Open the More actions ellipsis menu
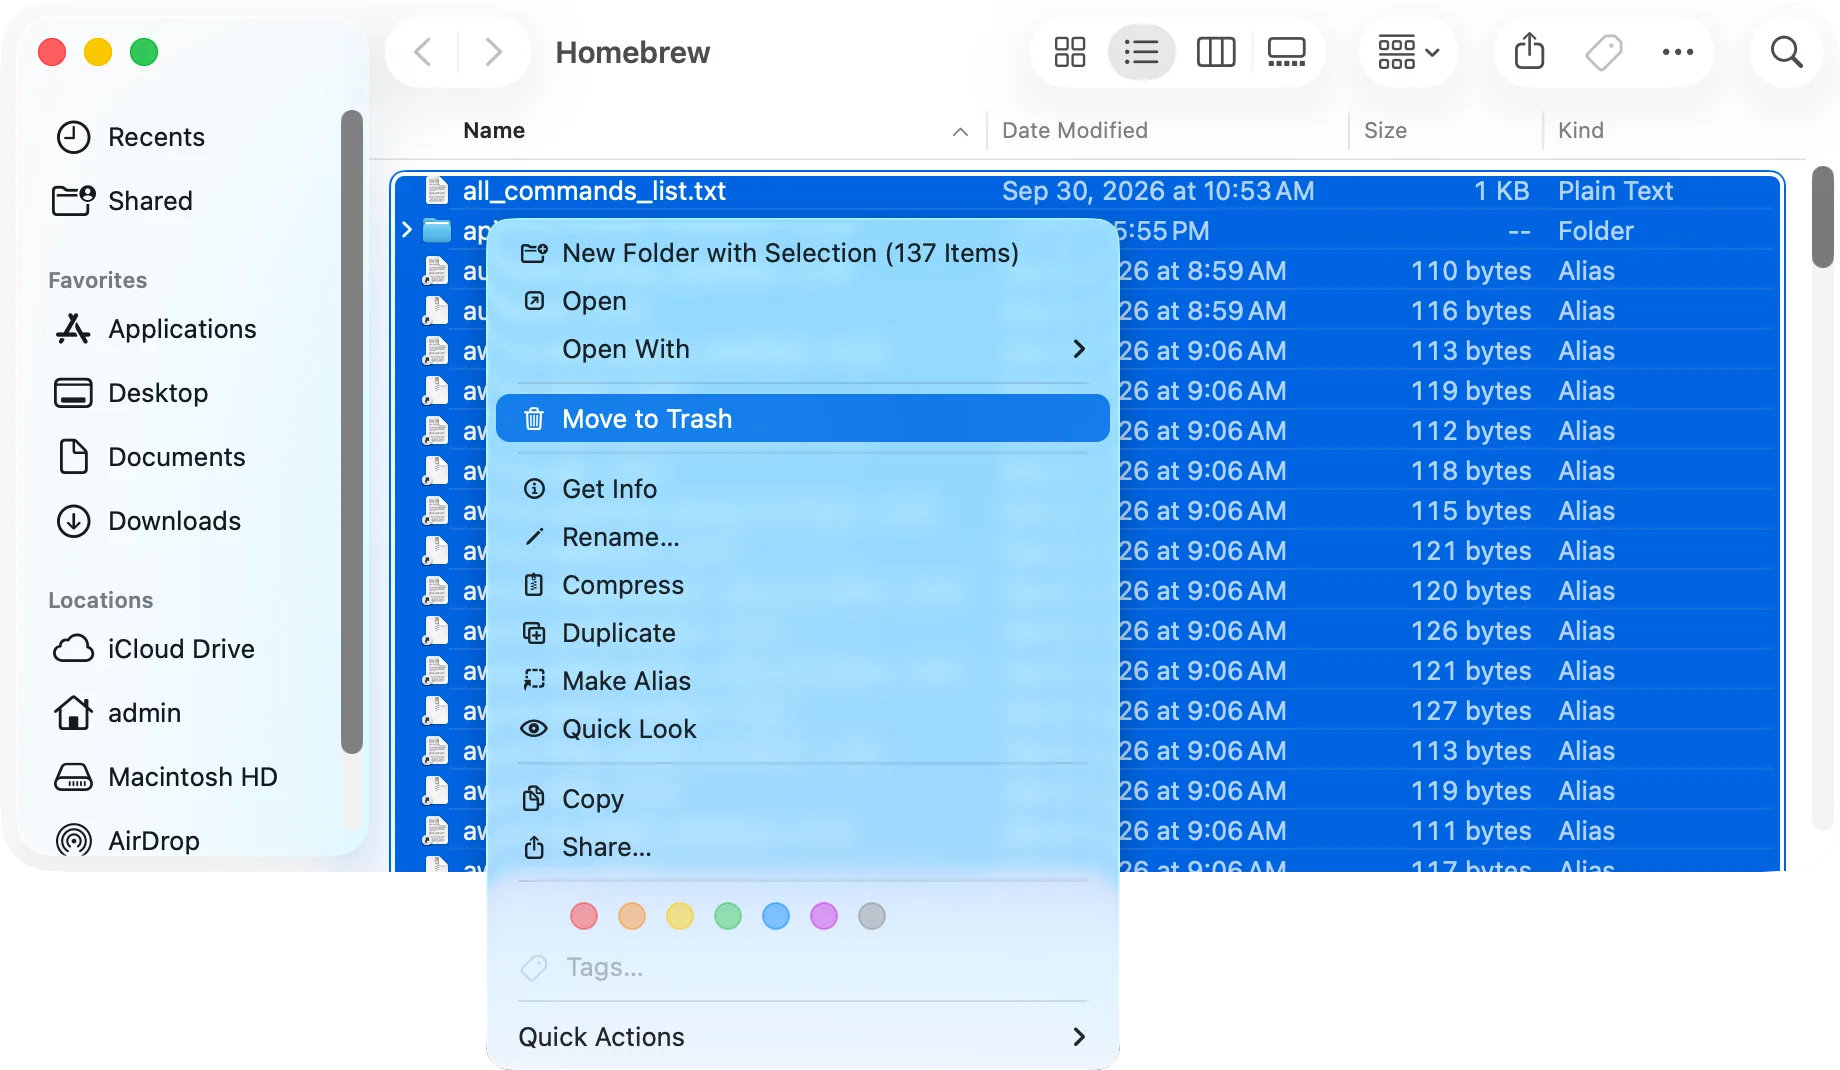Viewport: 1840px width, 1070px height. (1677, 52)
